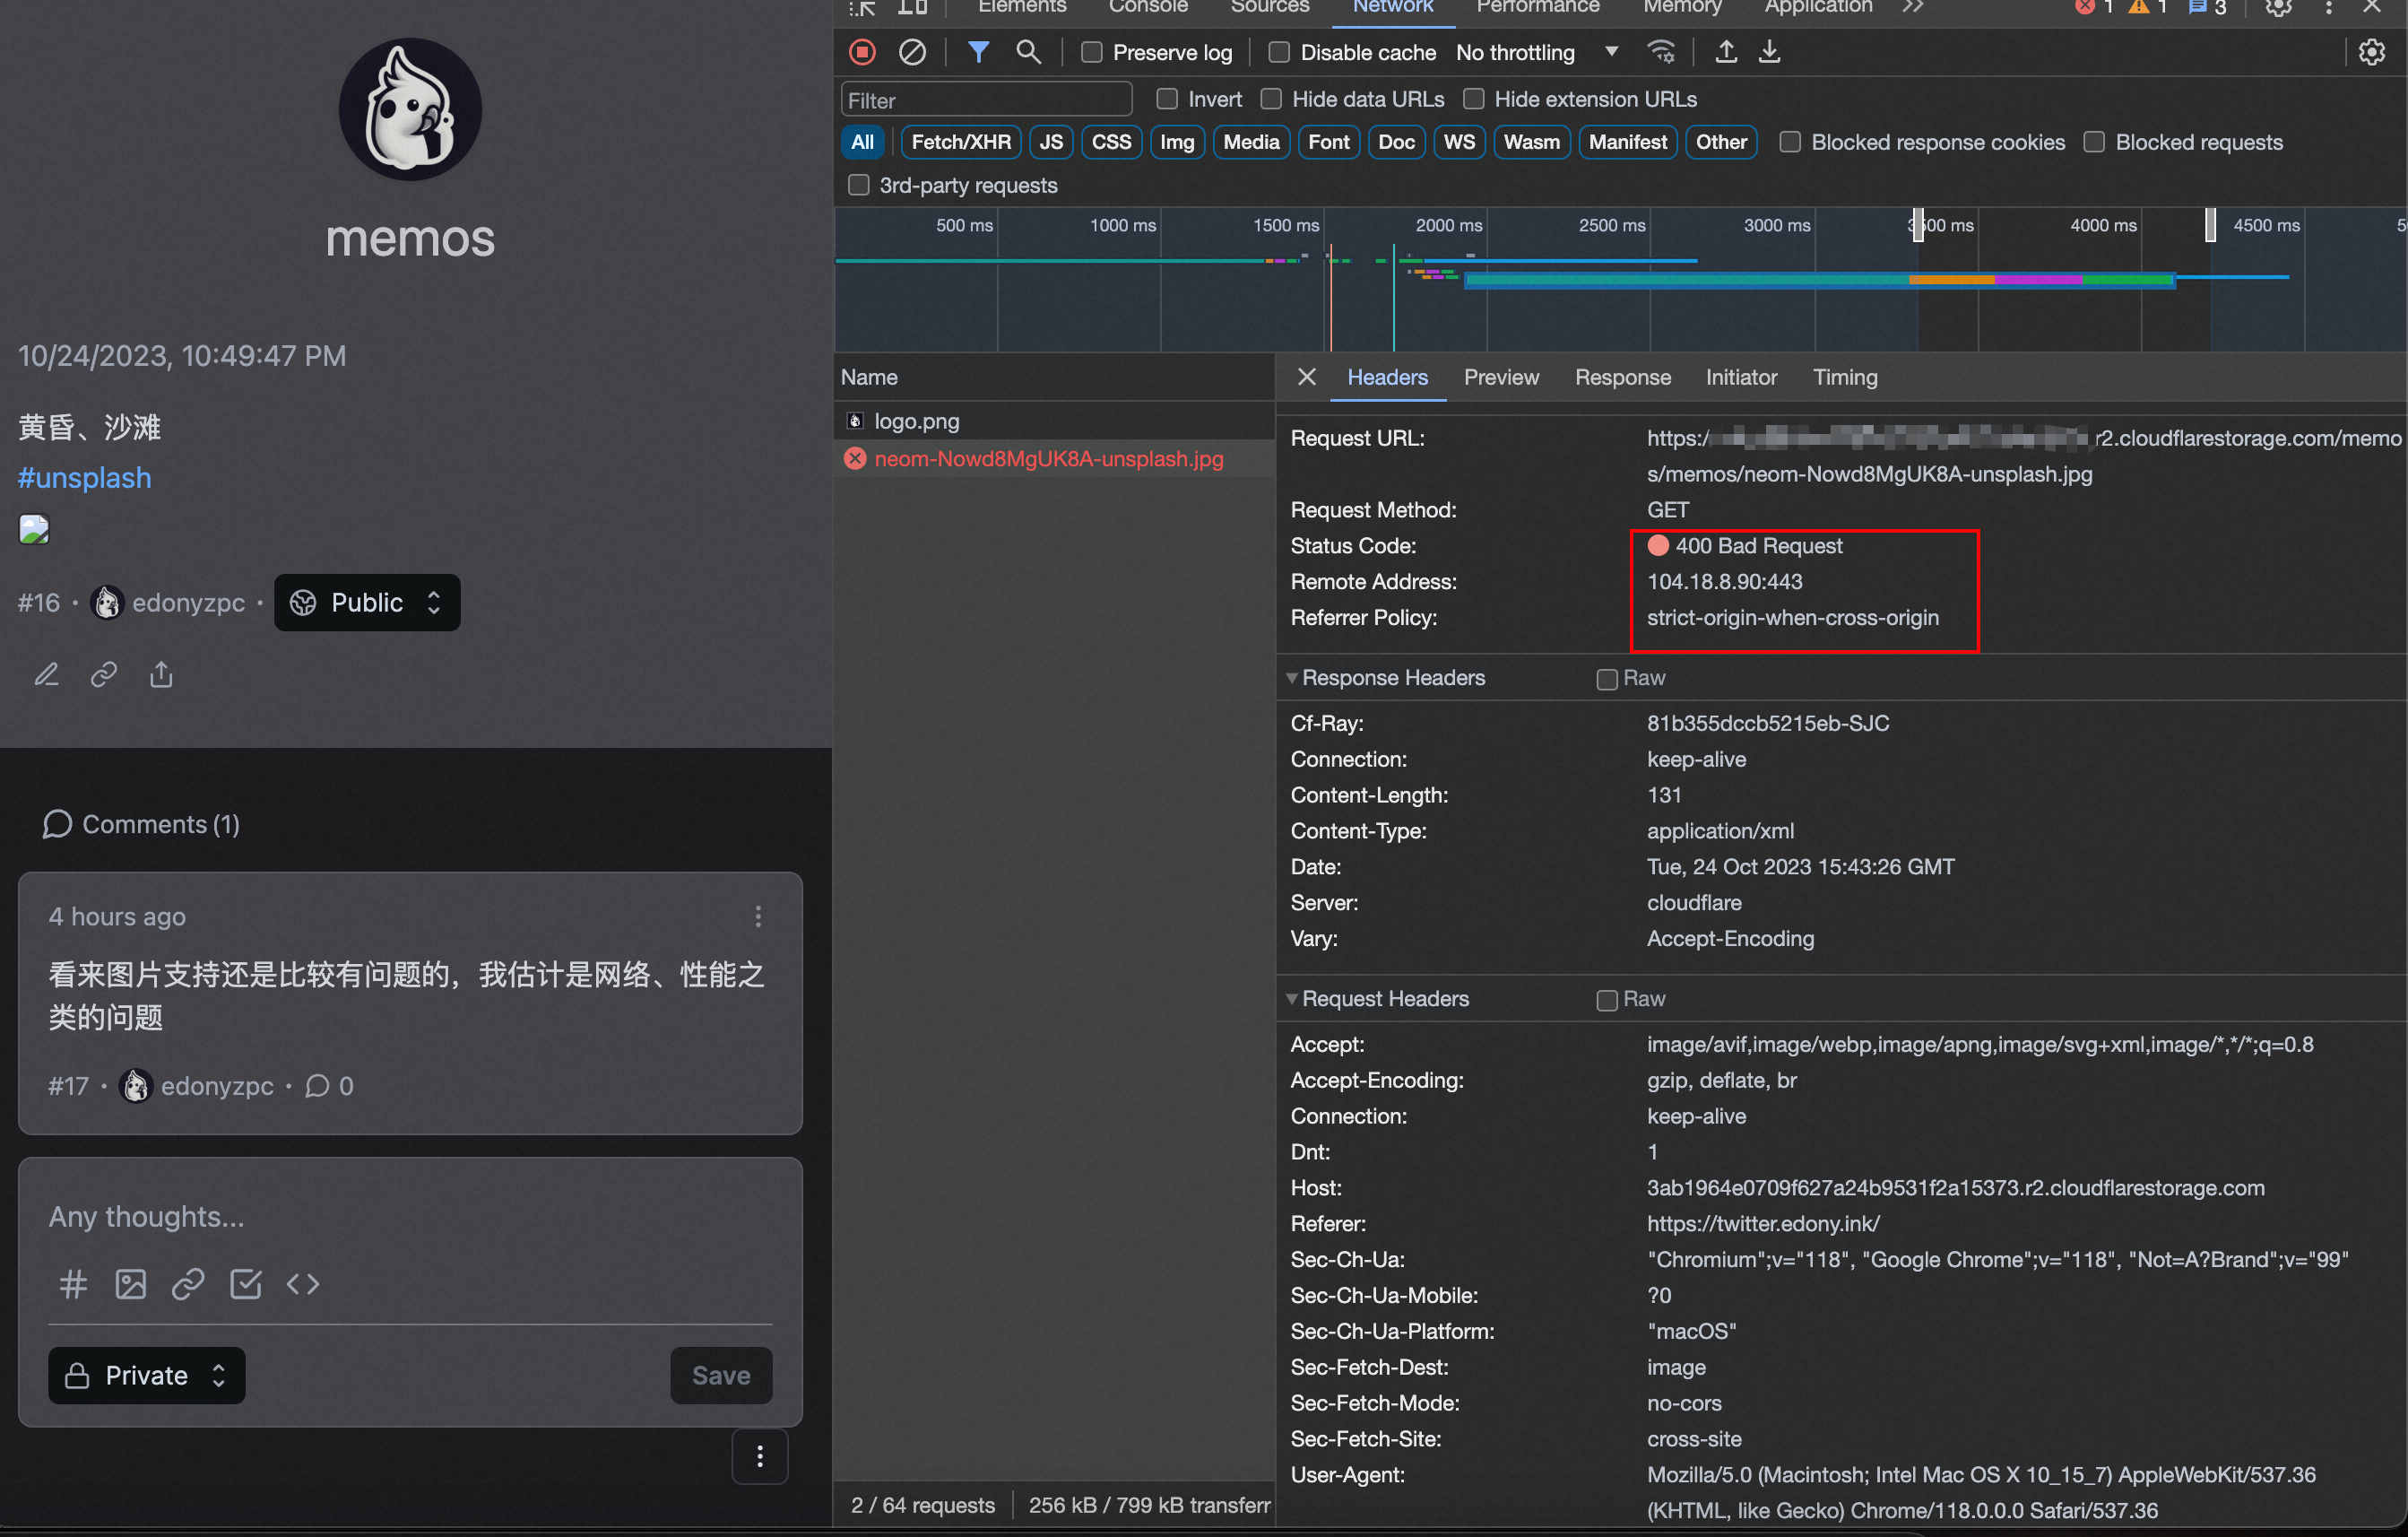Screen dimensions: 2408x1537
Task: Stop recording network log
Action: (862, 52)
